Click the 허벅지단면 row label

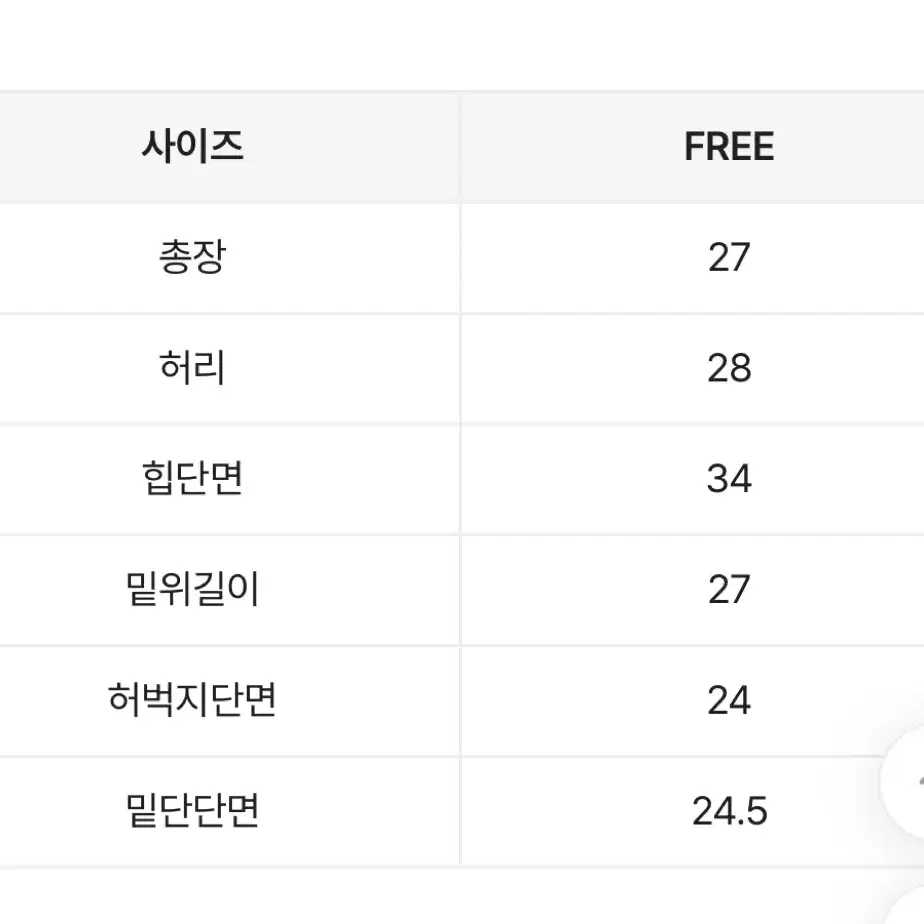tap(193, 699)
